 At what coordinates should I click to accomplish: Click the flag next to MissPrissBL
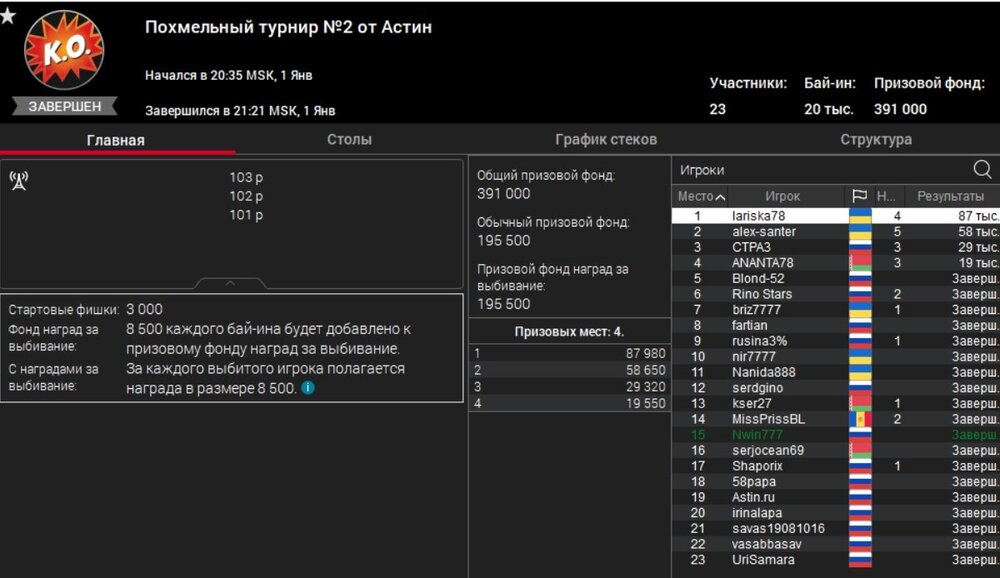click(859, 419)
